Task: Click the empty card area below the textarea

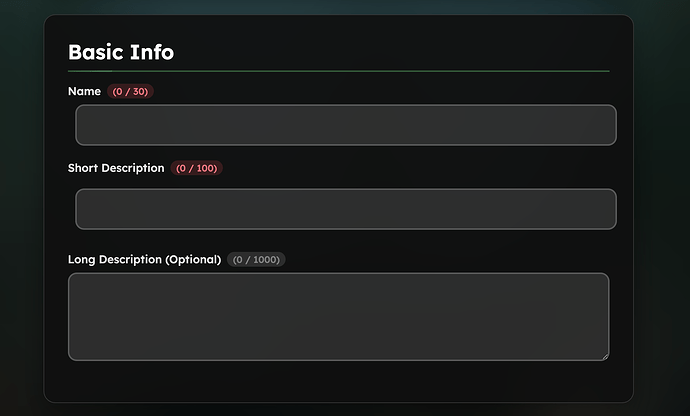Action: pyautogui.click(x=338, y=381)
